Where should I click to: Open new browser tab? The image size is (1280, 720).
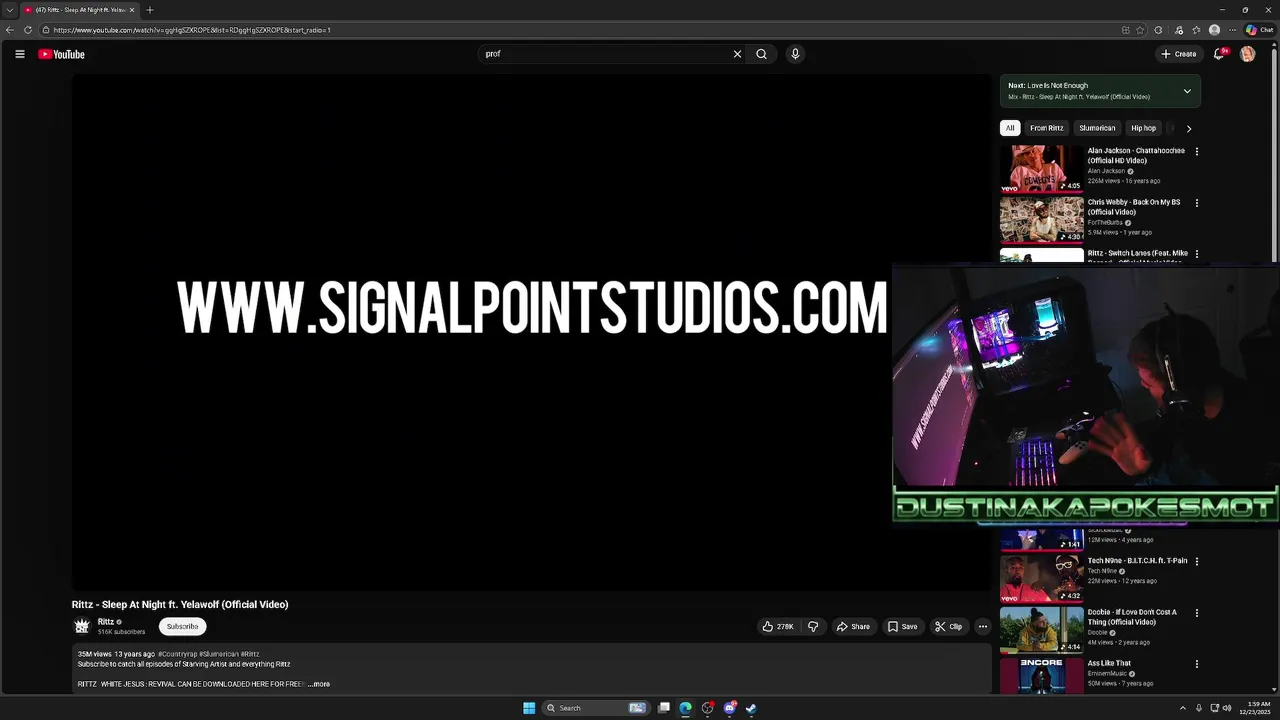pyautogui.click(x=149, y=10)
